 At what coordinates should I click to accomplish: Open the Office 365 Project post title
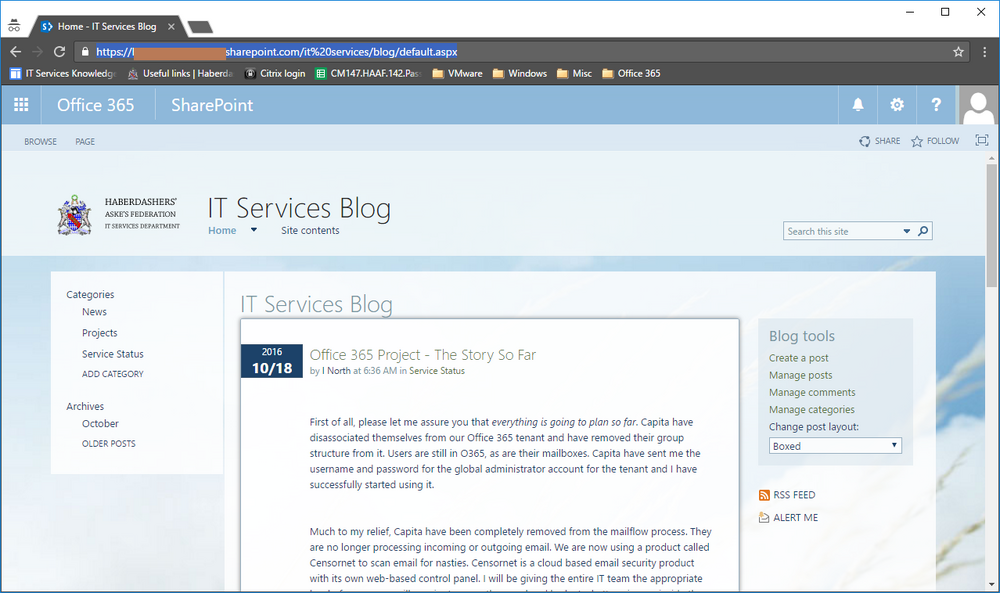tap(423, 355)
